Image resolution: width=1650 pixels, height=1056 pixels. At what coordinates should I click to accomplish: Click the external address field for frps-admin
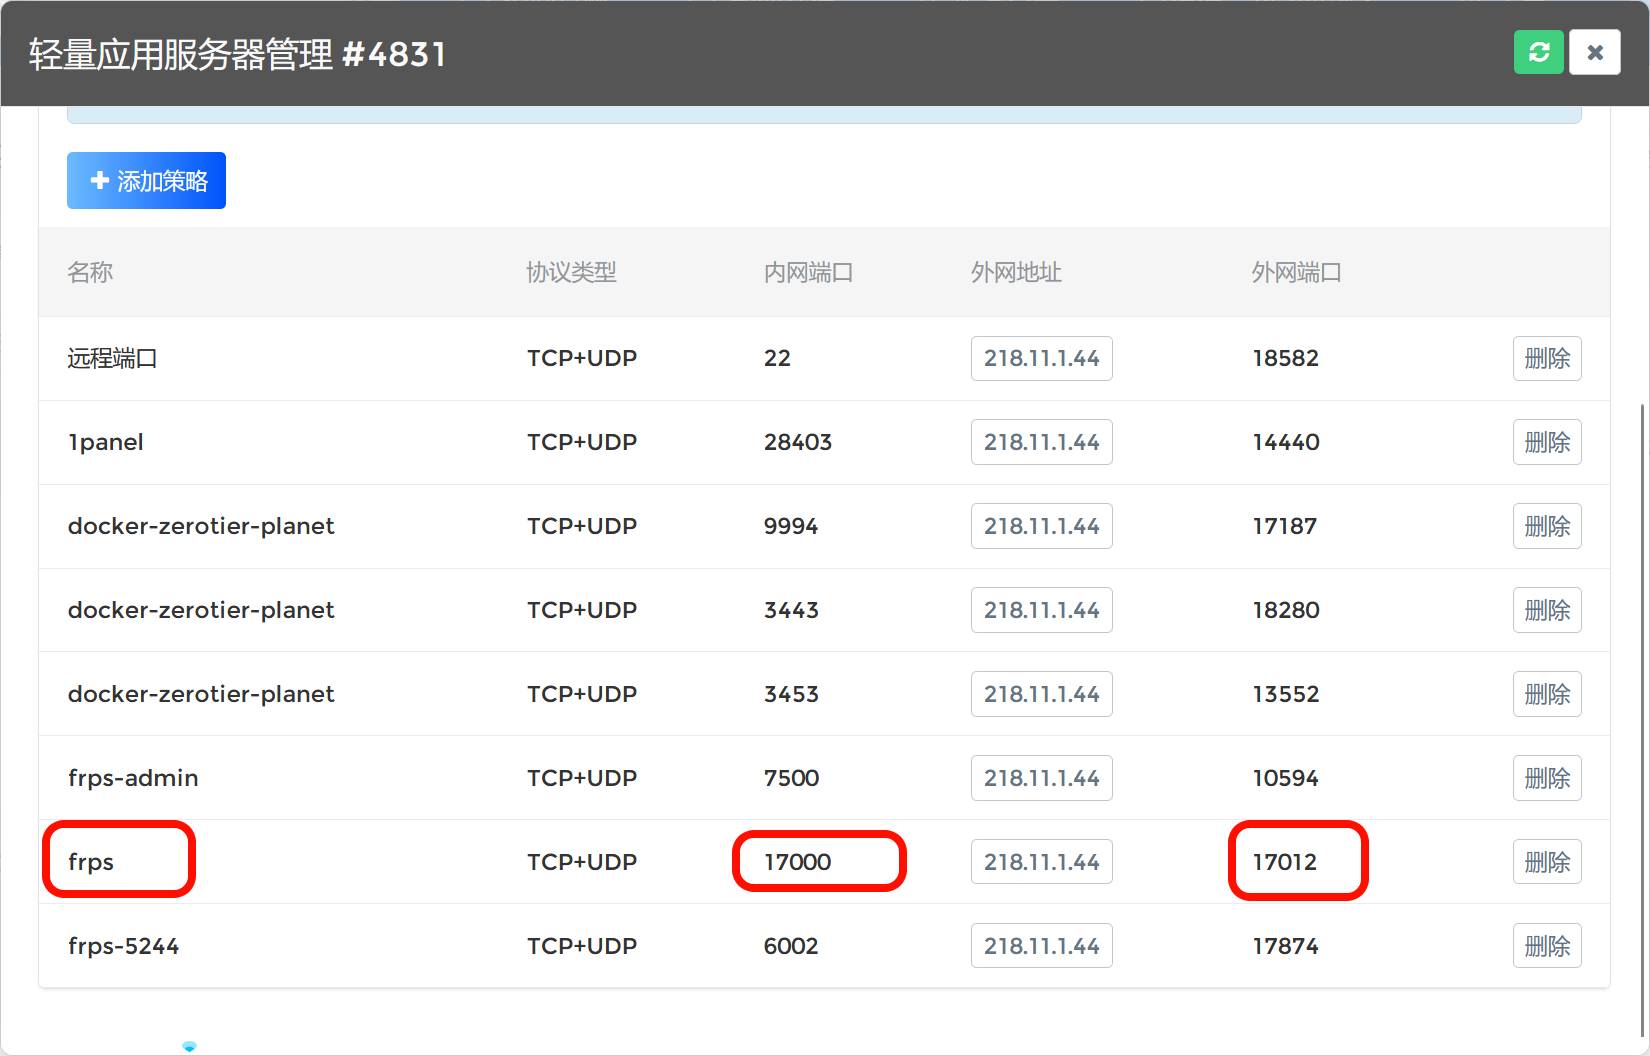point(1041,779)
